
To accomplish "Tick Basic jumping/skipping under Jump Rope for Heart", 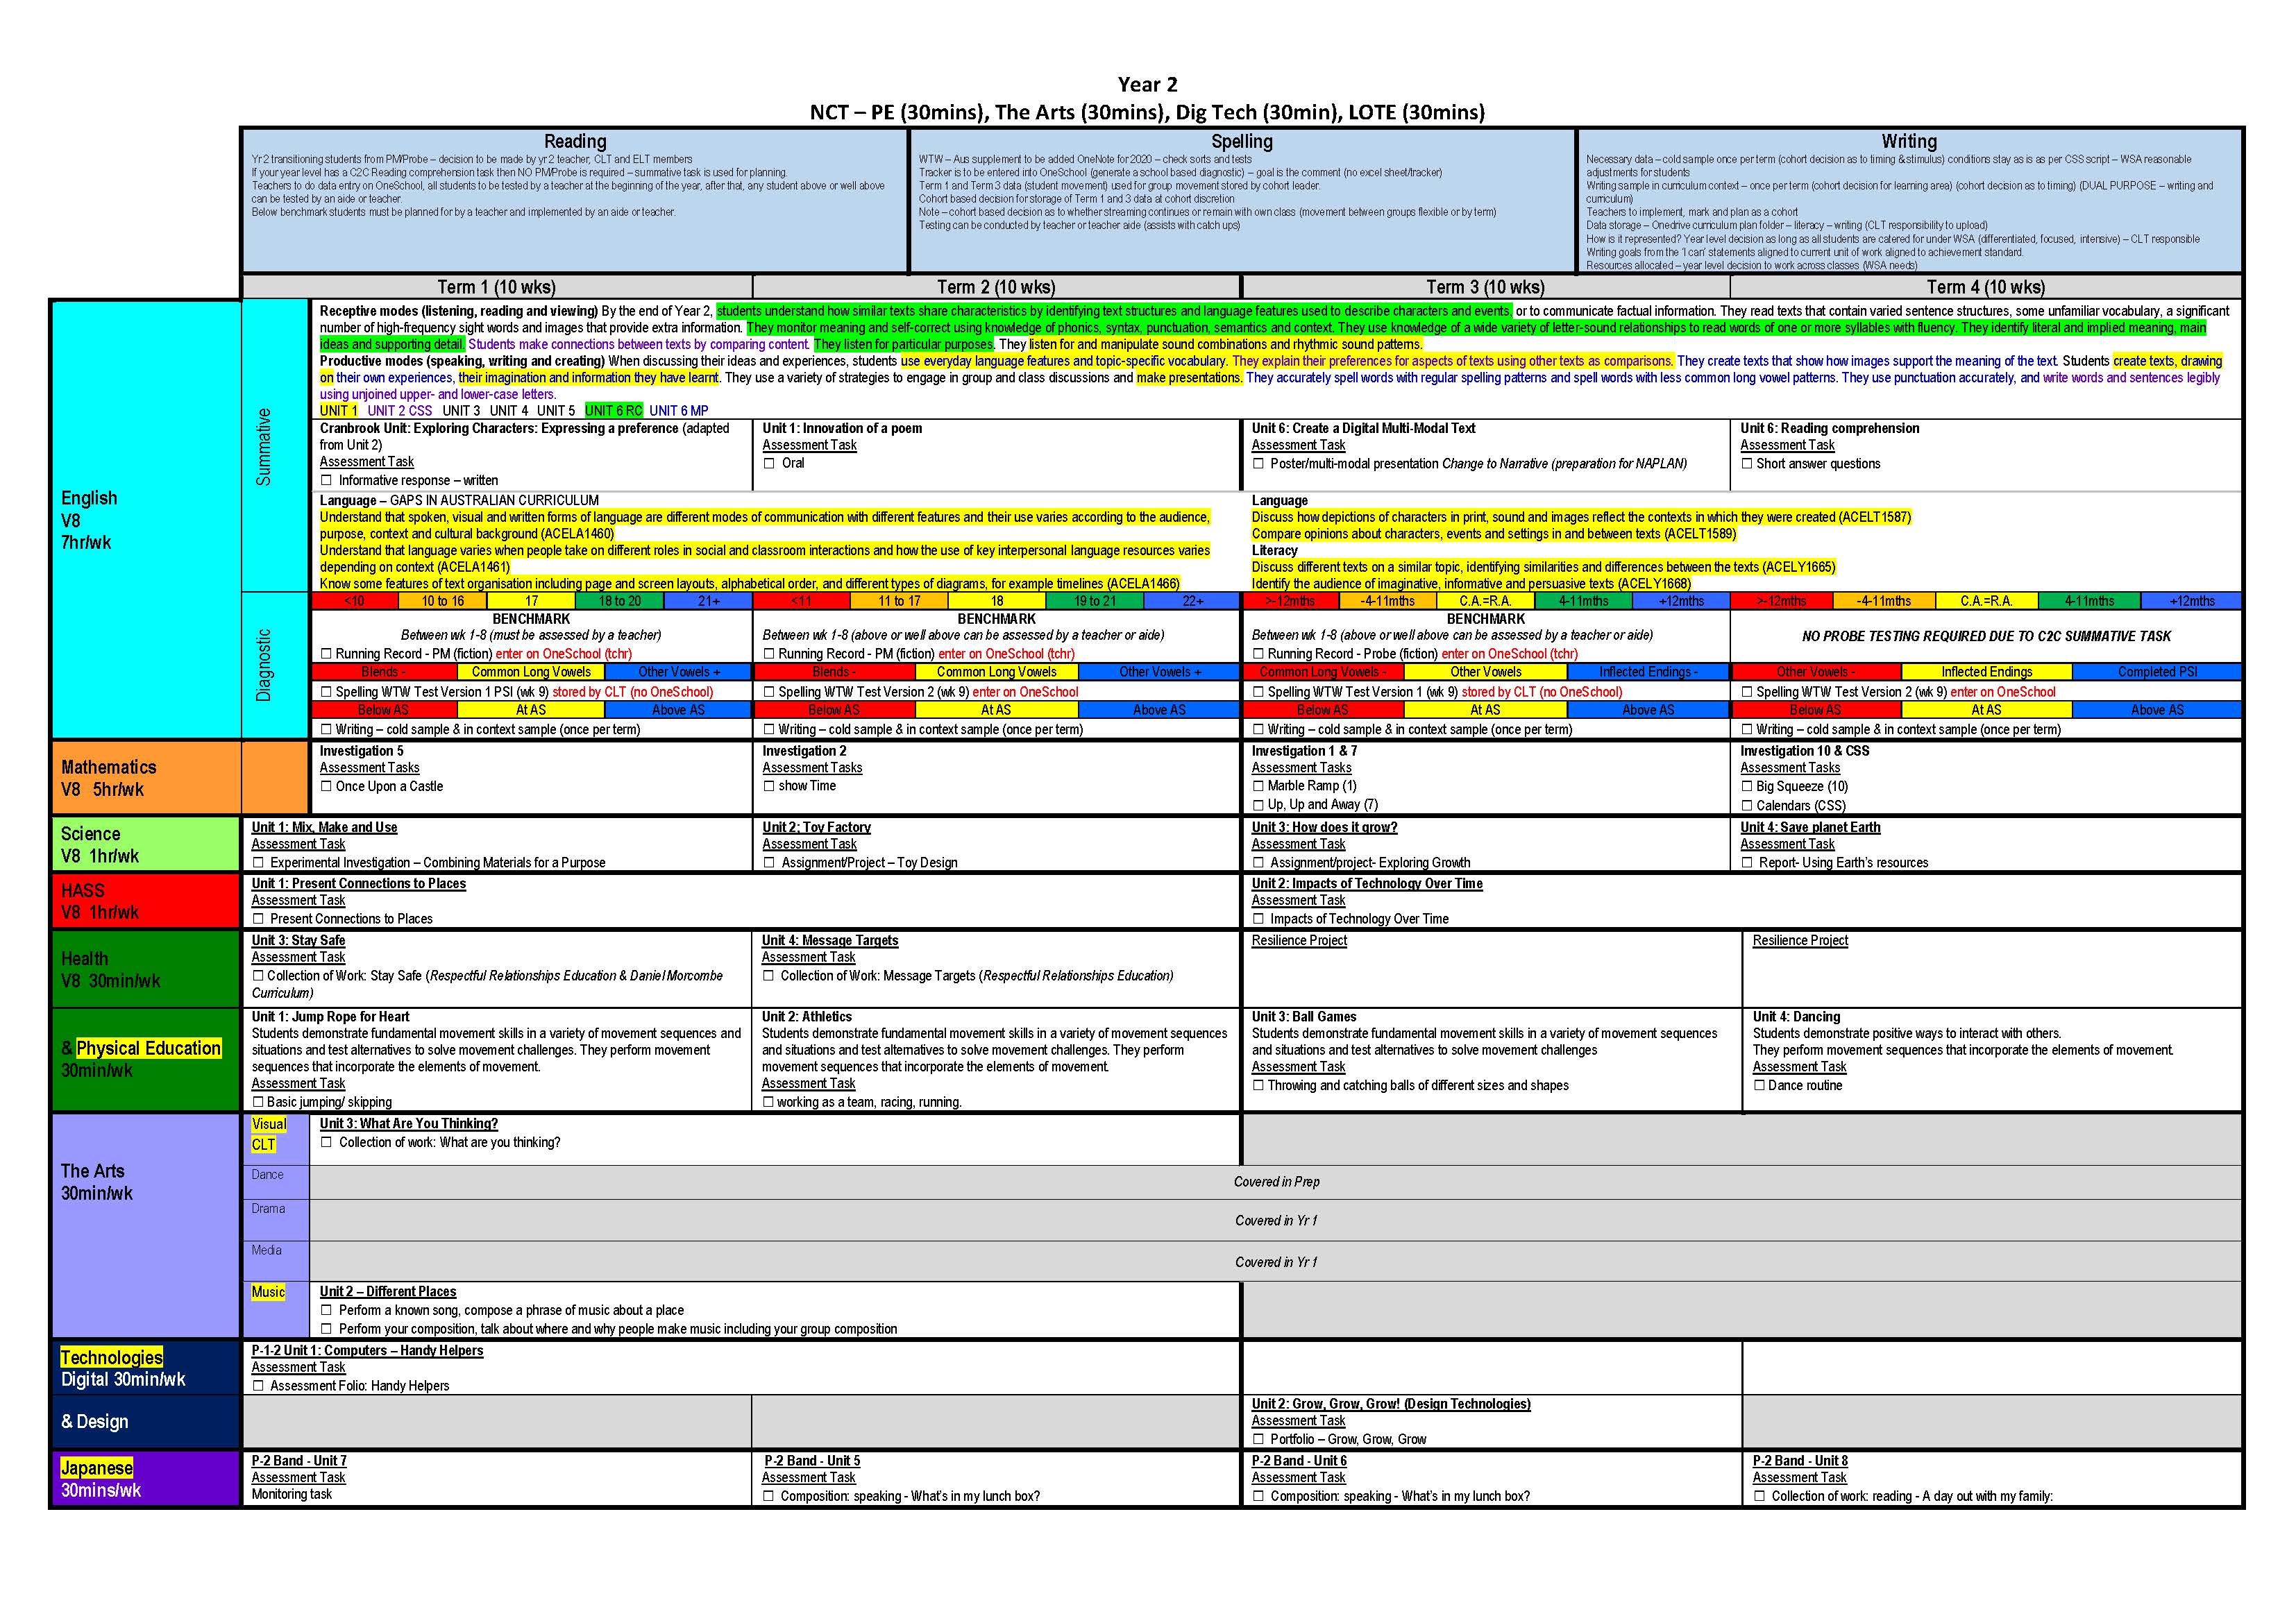I will click(x=258, y=1102).
